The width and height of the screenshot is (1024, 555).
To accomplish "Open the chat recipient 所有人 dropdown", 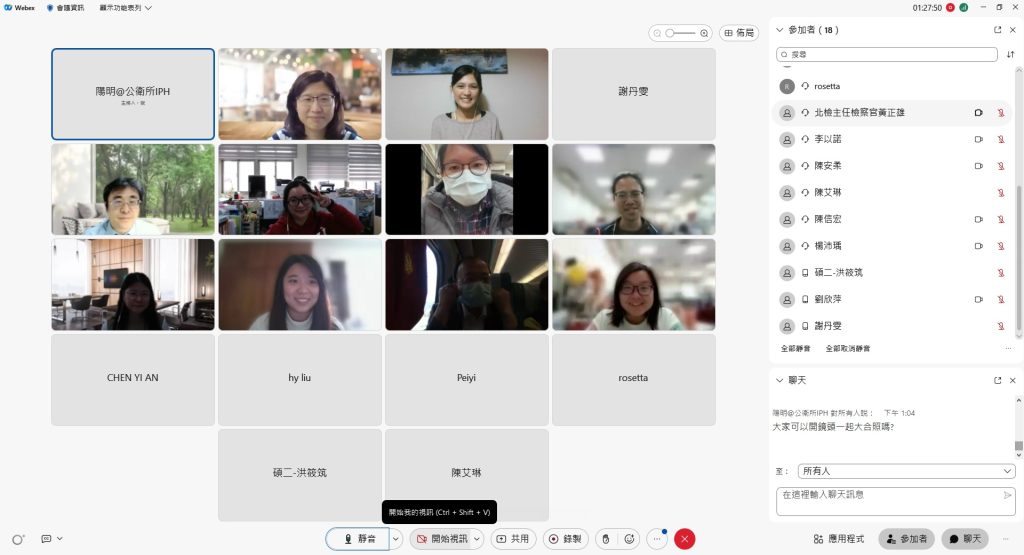I will [x=906, y=471].
